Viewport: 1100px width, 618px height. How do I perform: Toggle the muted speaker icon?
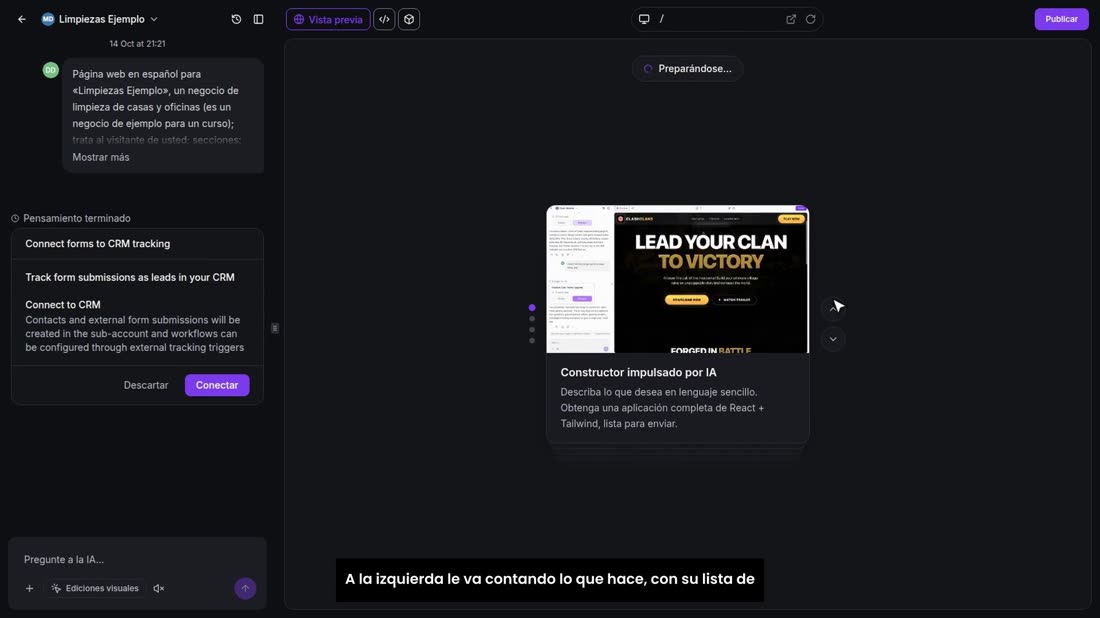click(159, 589)
